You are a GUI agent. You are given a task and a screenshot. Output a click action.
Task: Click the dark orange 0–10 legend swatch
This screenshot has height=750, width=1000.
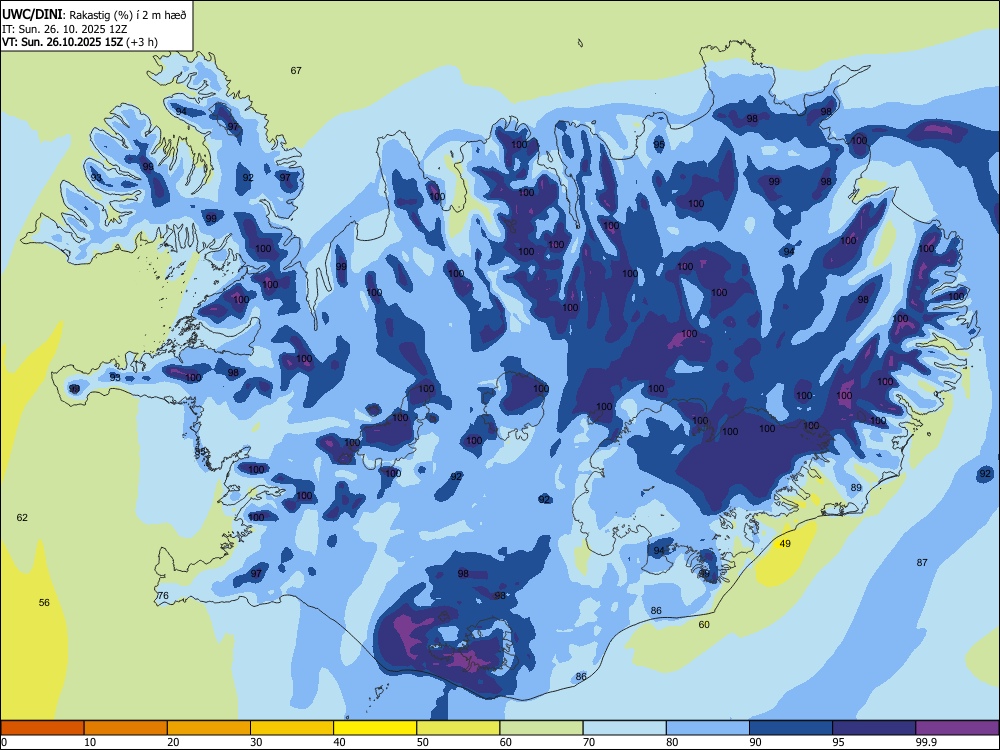[x=42, y=728]
